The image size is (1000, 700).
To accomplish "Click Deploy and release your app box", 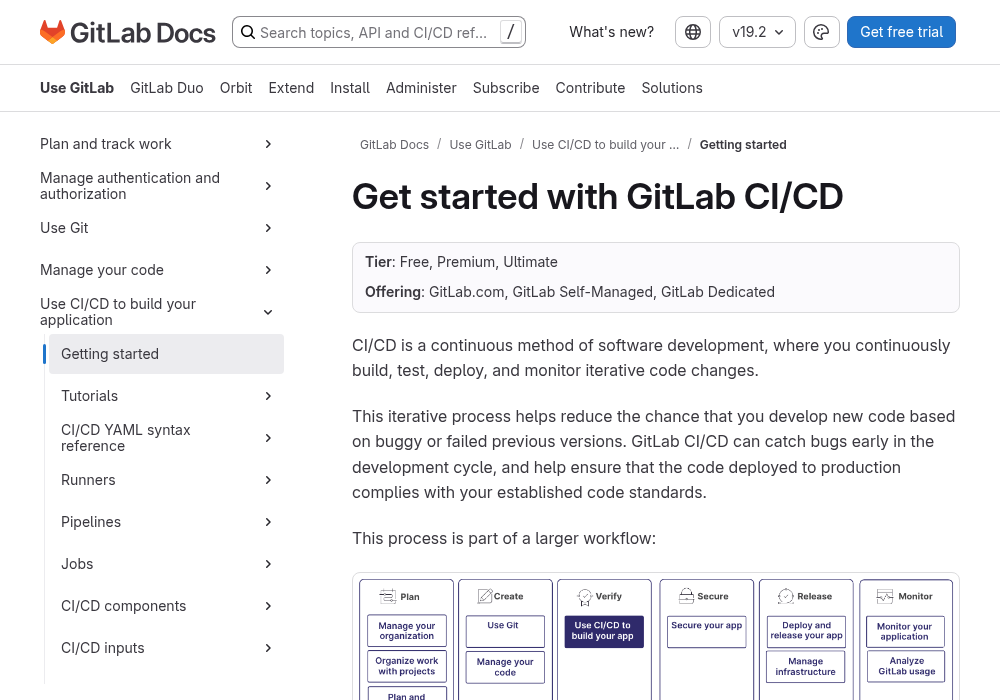I will point(806,631).
